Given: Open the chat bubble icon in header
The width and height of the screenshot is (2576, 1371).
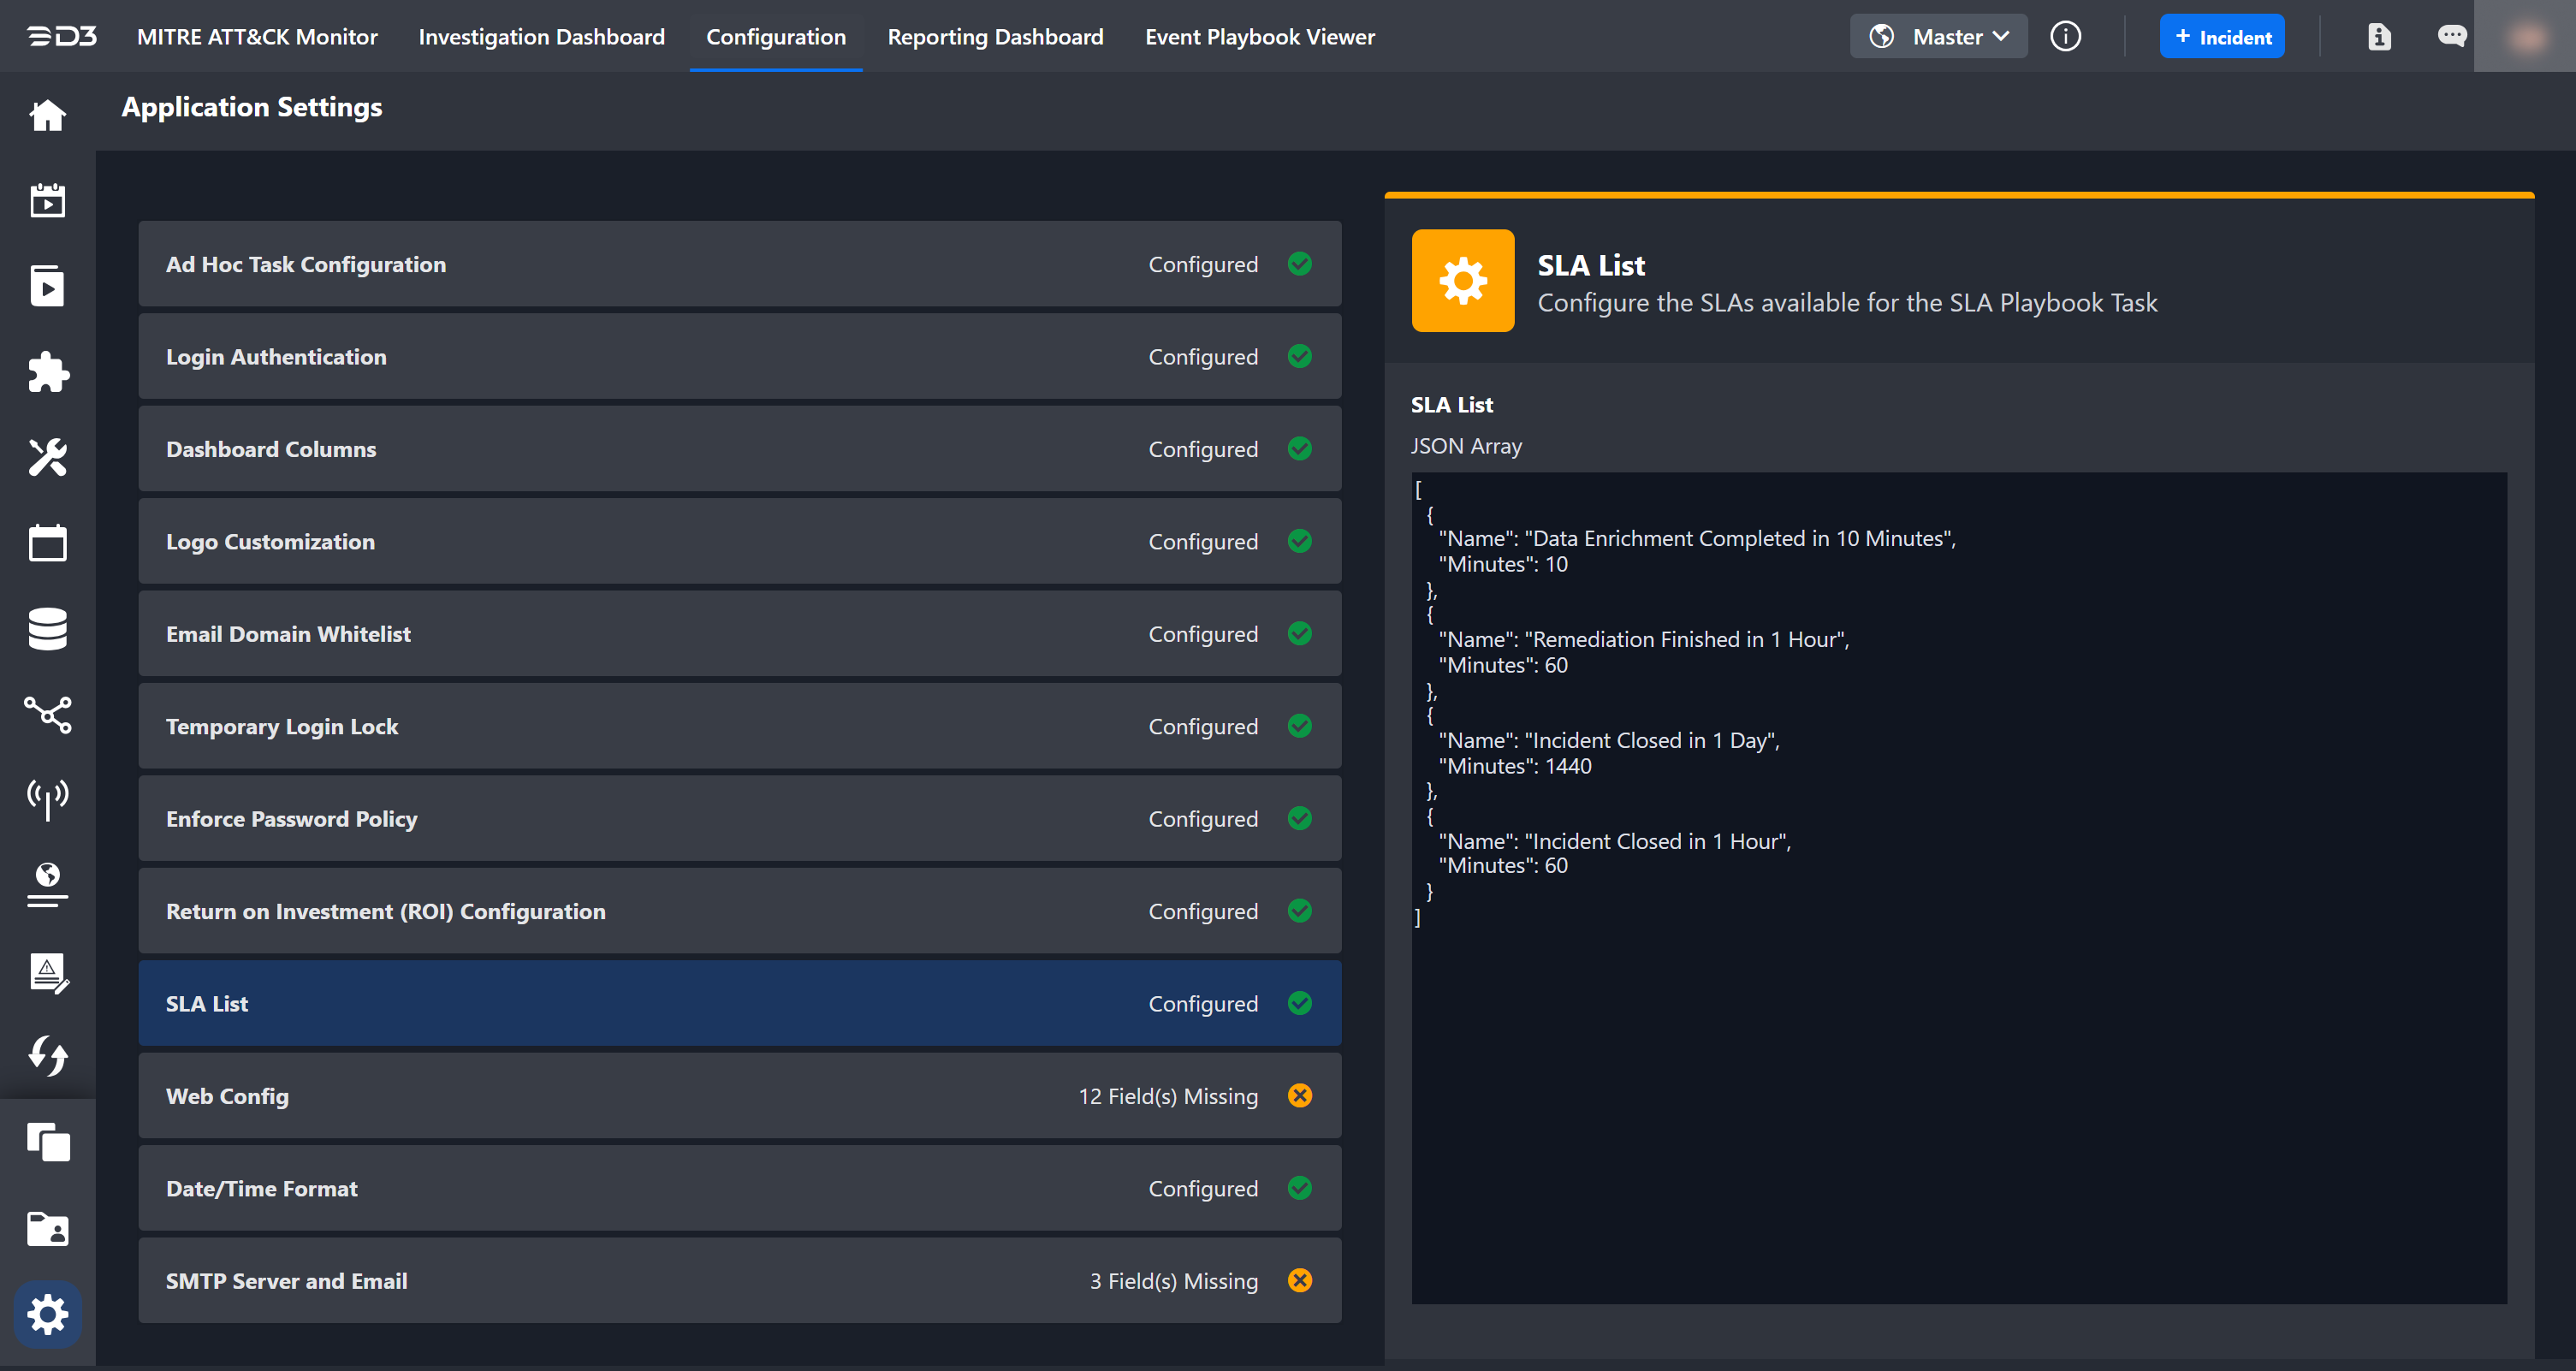Looking at the screenshot, I should coord(2451,37).
